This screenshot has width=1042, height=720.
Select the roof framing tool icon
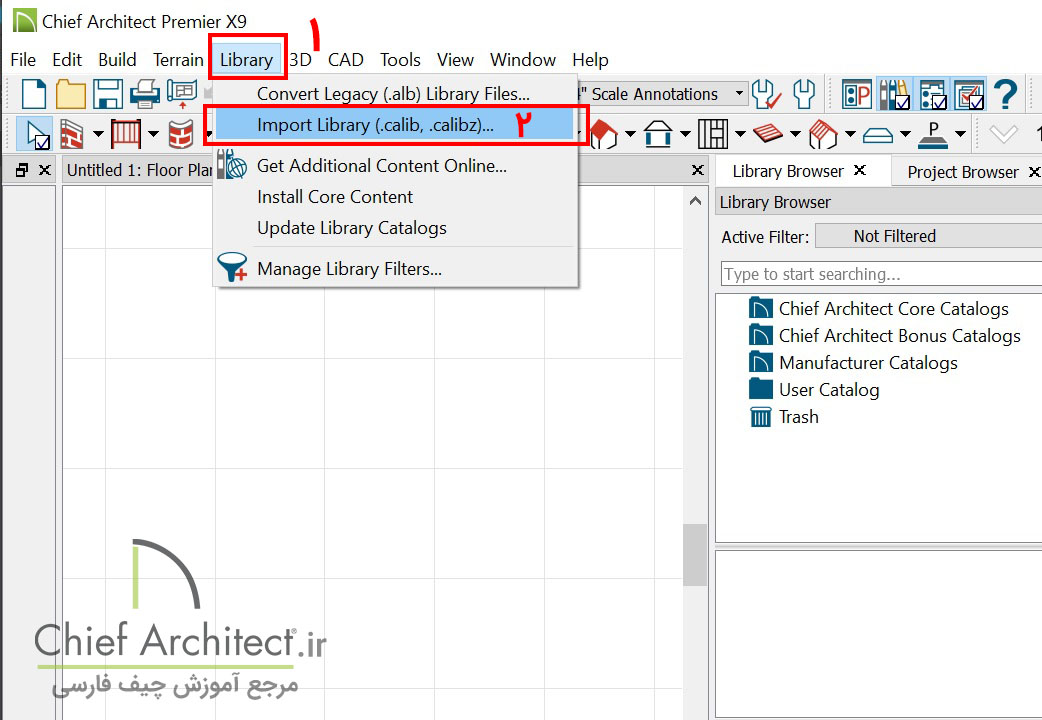[x=821, y=133]
